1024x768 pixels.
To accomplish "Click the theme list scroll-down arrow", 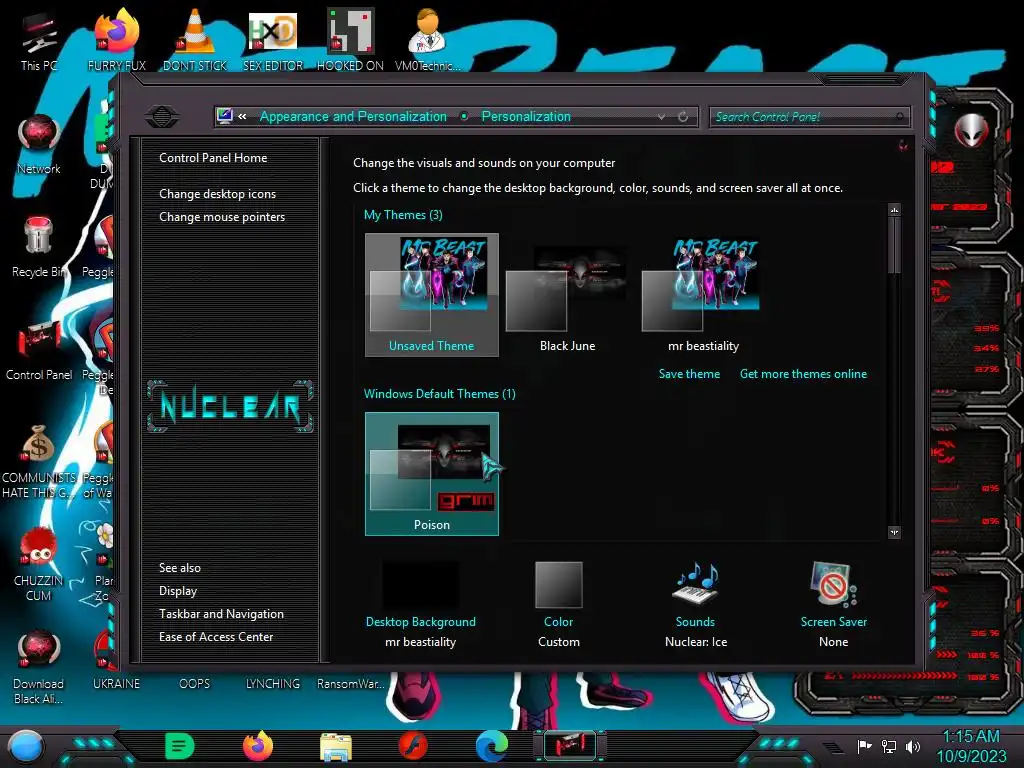I will pos(894,532).
